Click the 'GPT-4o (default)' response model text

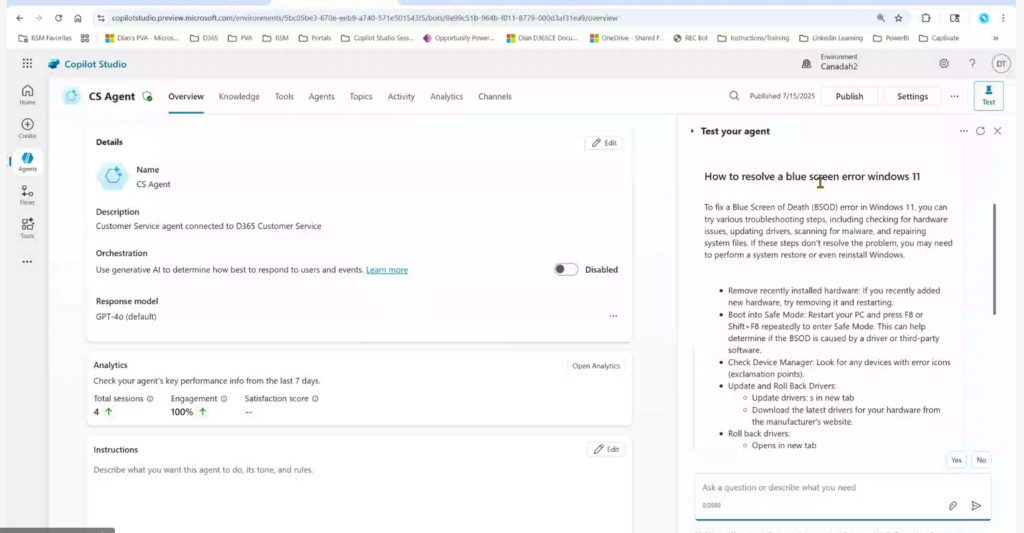(126, 317)
